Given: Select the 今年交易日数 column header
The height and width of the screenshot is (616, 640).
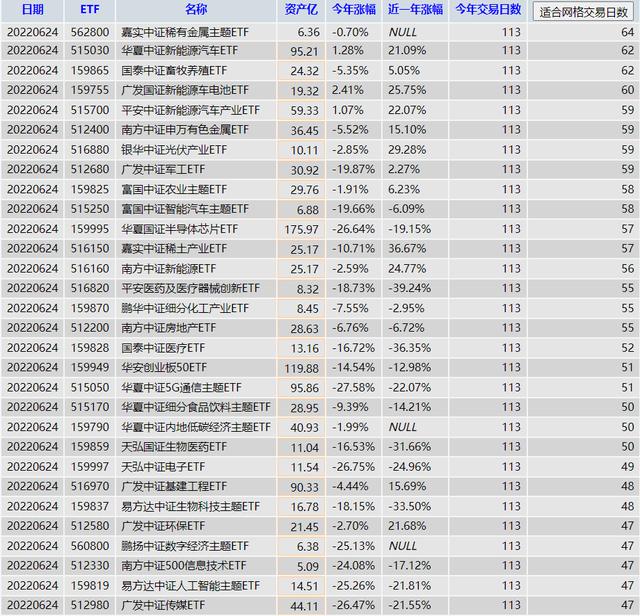Looking at the screenshot, I should click(488, 10).
